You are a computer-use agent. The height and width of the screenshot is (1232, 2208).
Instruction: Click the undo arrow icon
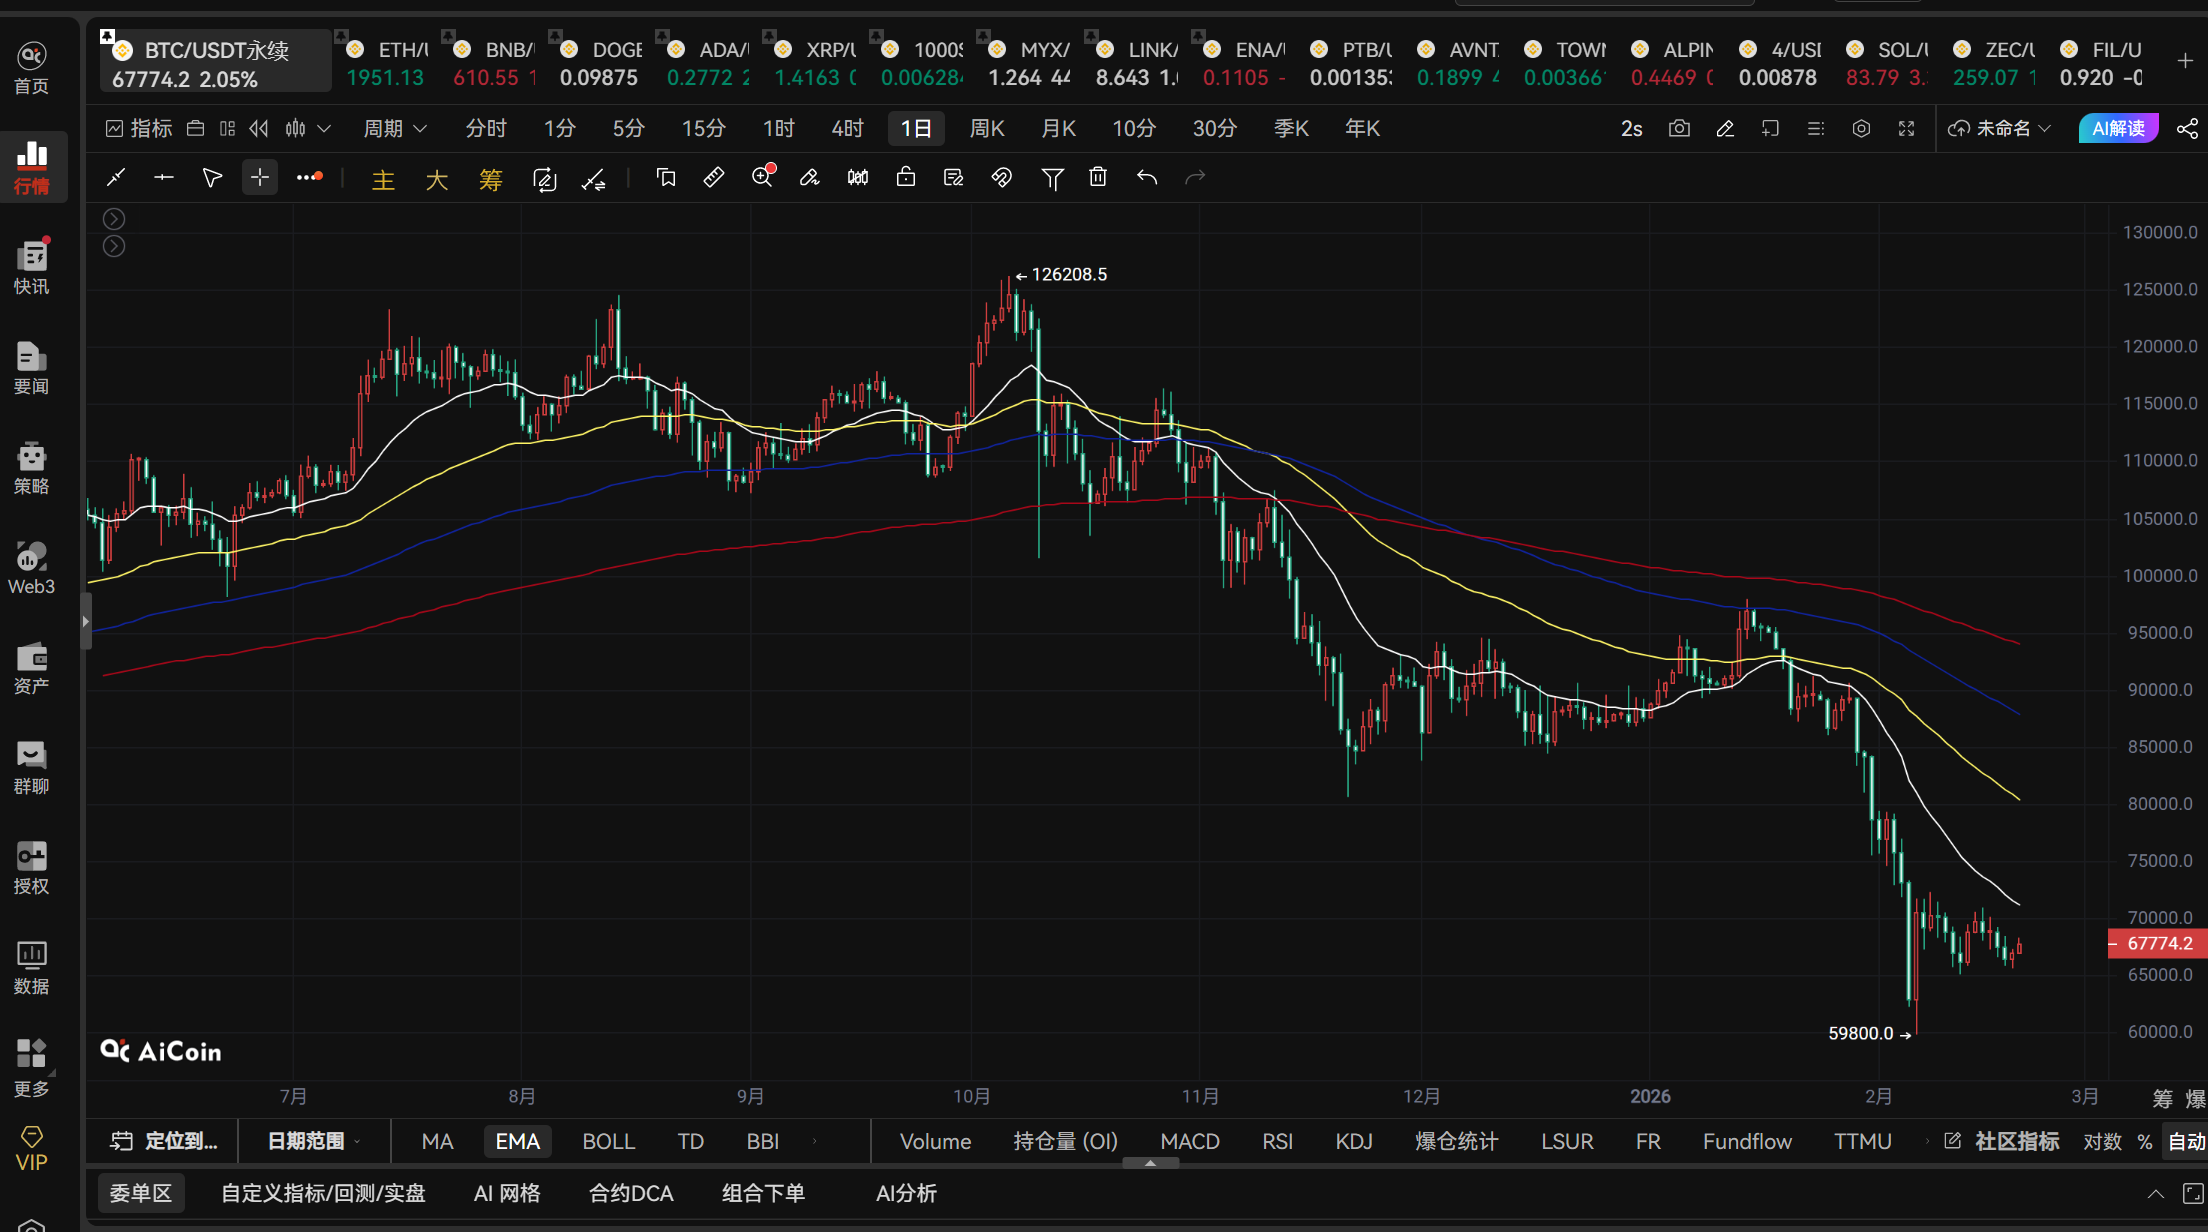click(1146, 177)
